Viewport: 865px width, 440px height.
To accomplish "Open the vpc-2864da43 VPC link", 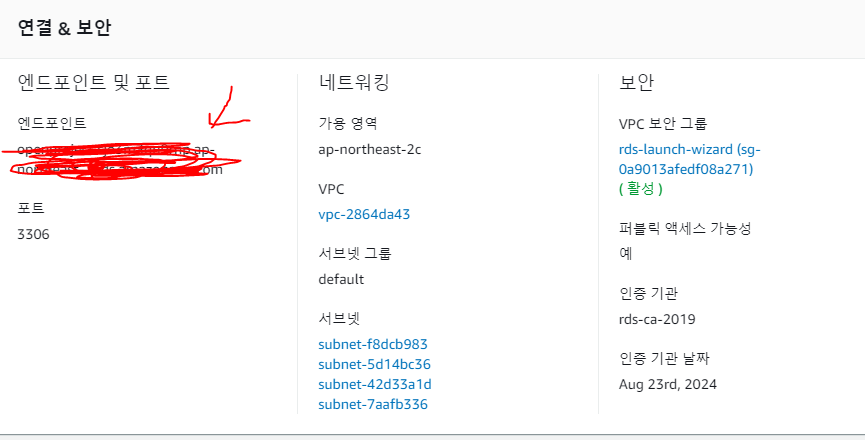I will coord(364,214).
